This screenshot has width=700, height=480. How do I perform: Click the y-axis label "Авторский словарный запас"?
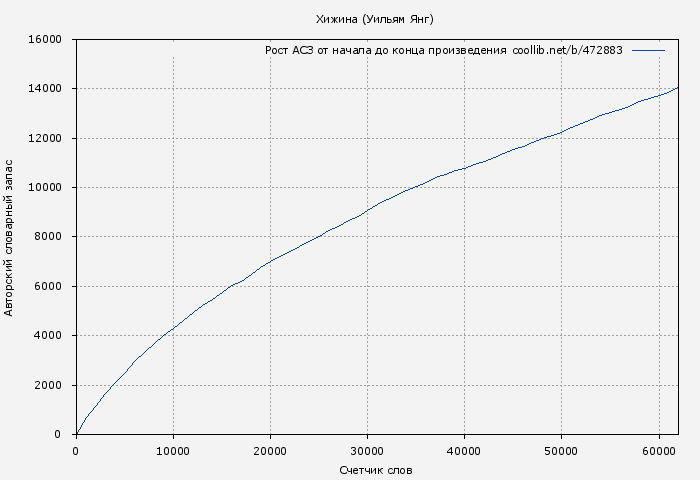[10, 237]
